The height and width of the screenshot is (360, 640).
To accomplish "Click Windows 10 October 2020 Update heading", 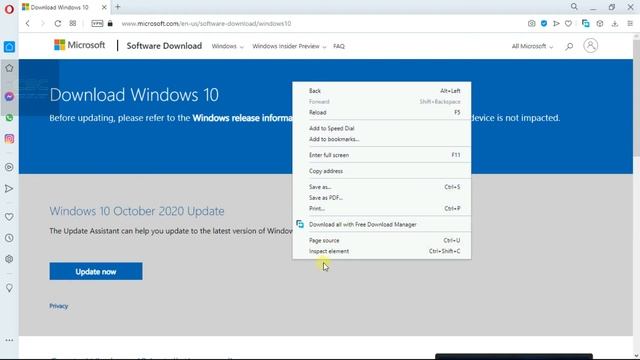I will (x=137, y=211).
